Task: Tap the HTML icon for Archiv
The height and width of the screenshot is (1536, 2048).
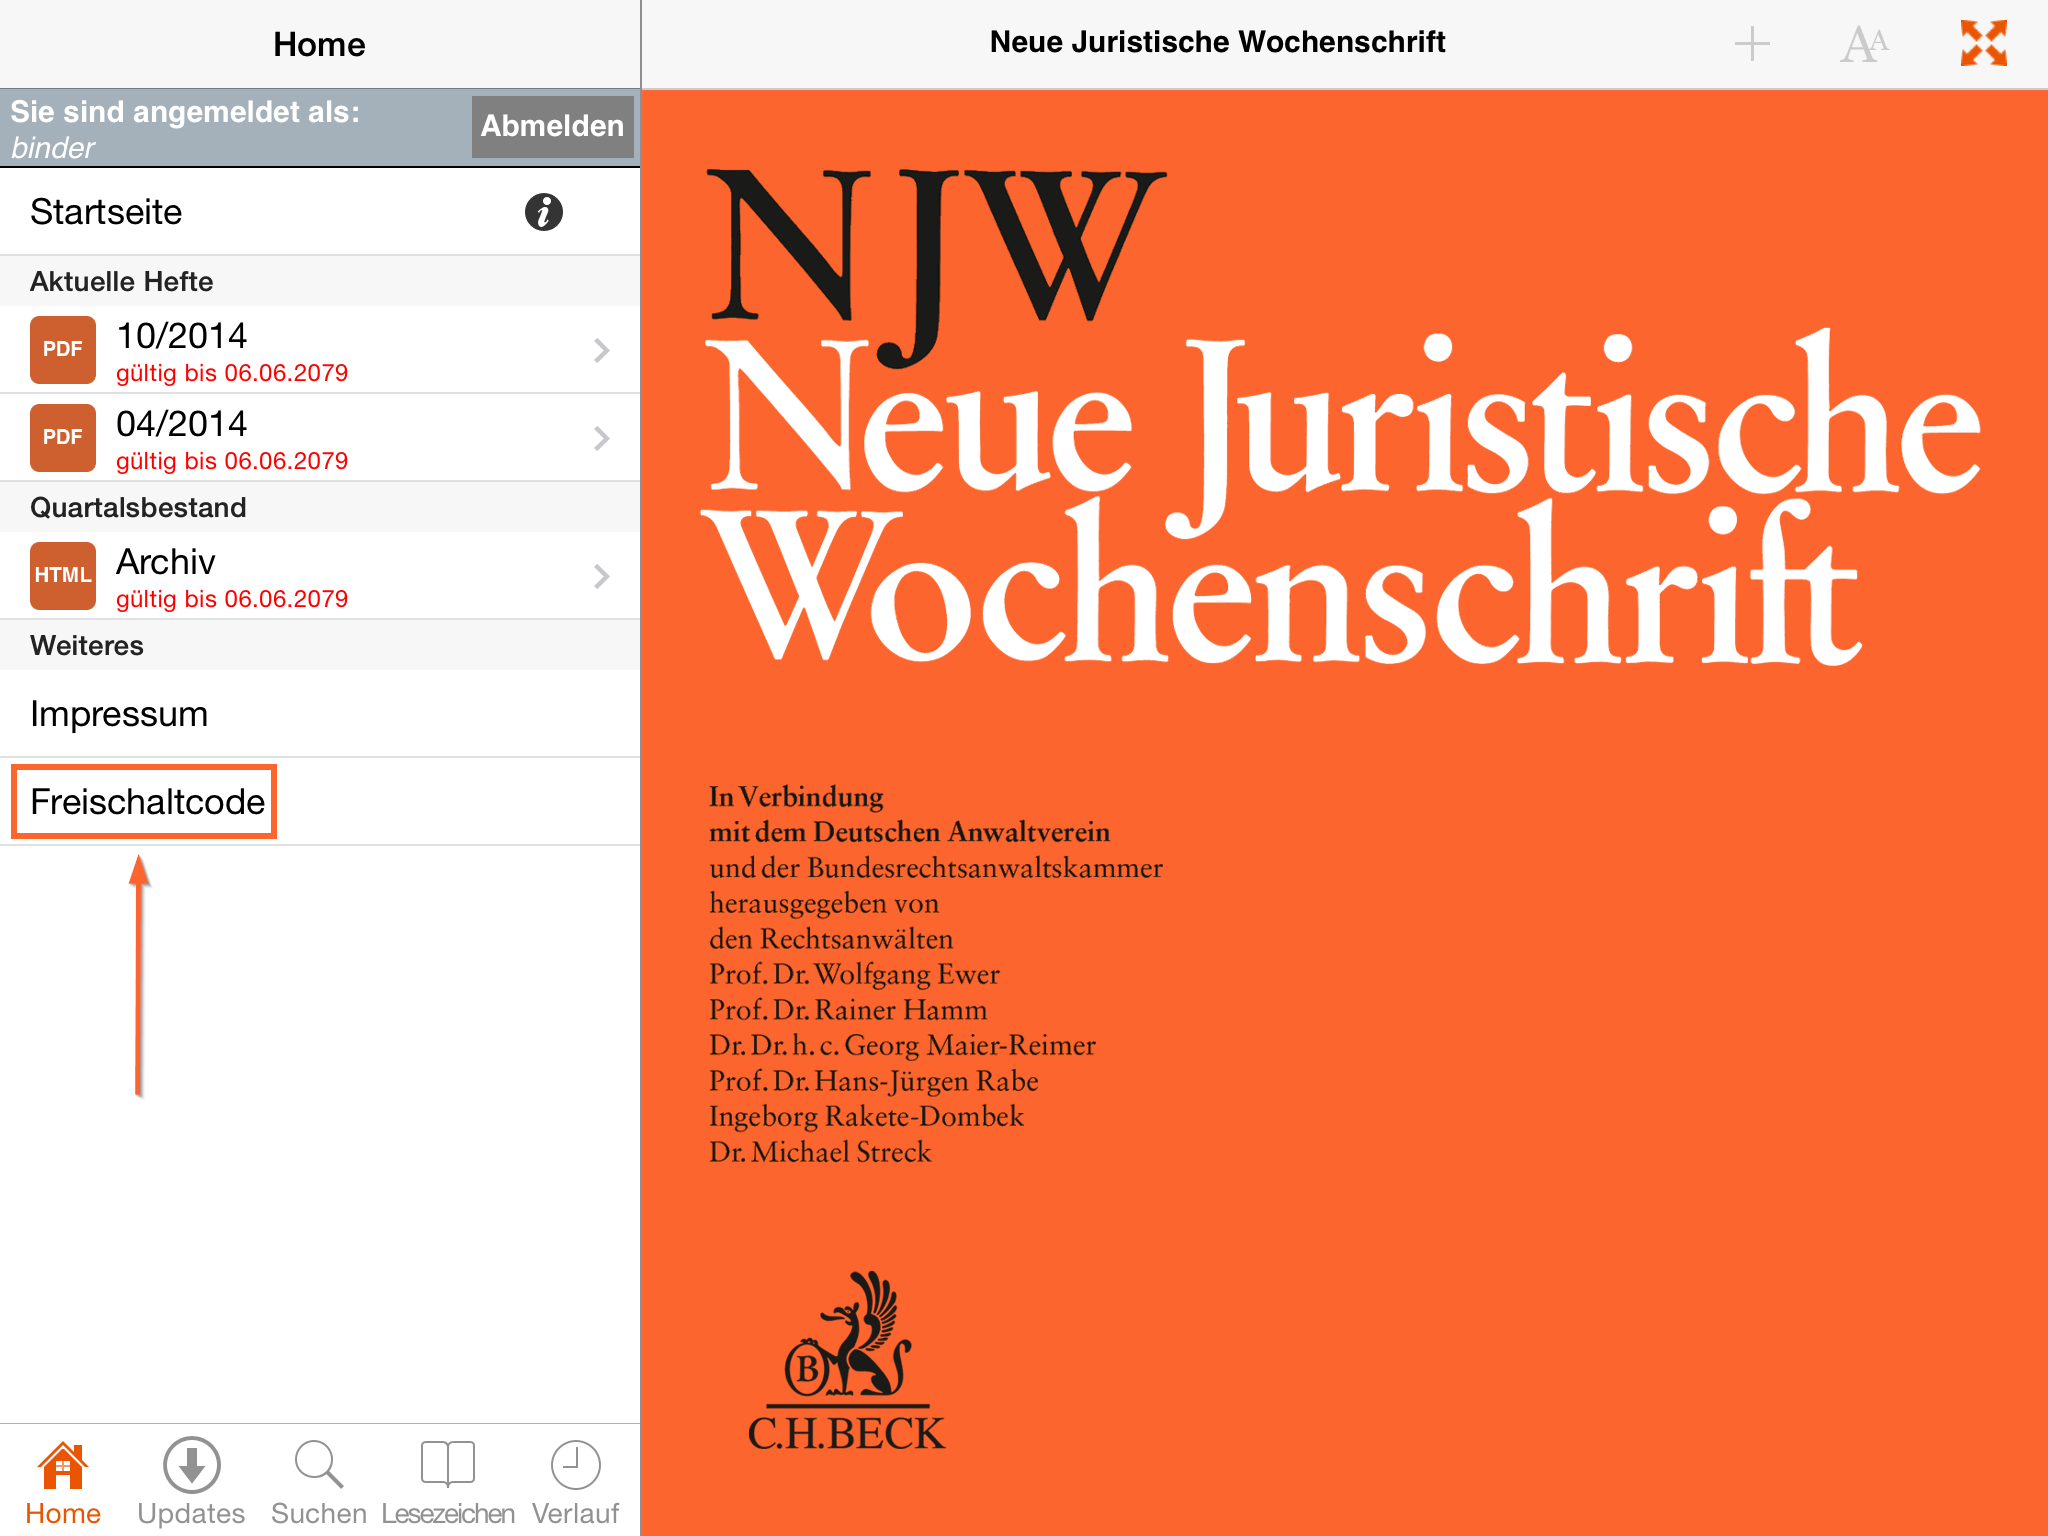Action: (x=63, y=575)
